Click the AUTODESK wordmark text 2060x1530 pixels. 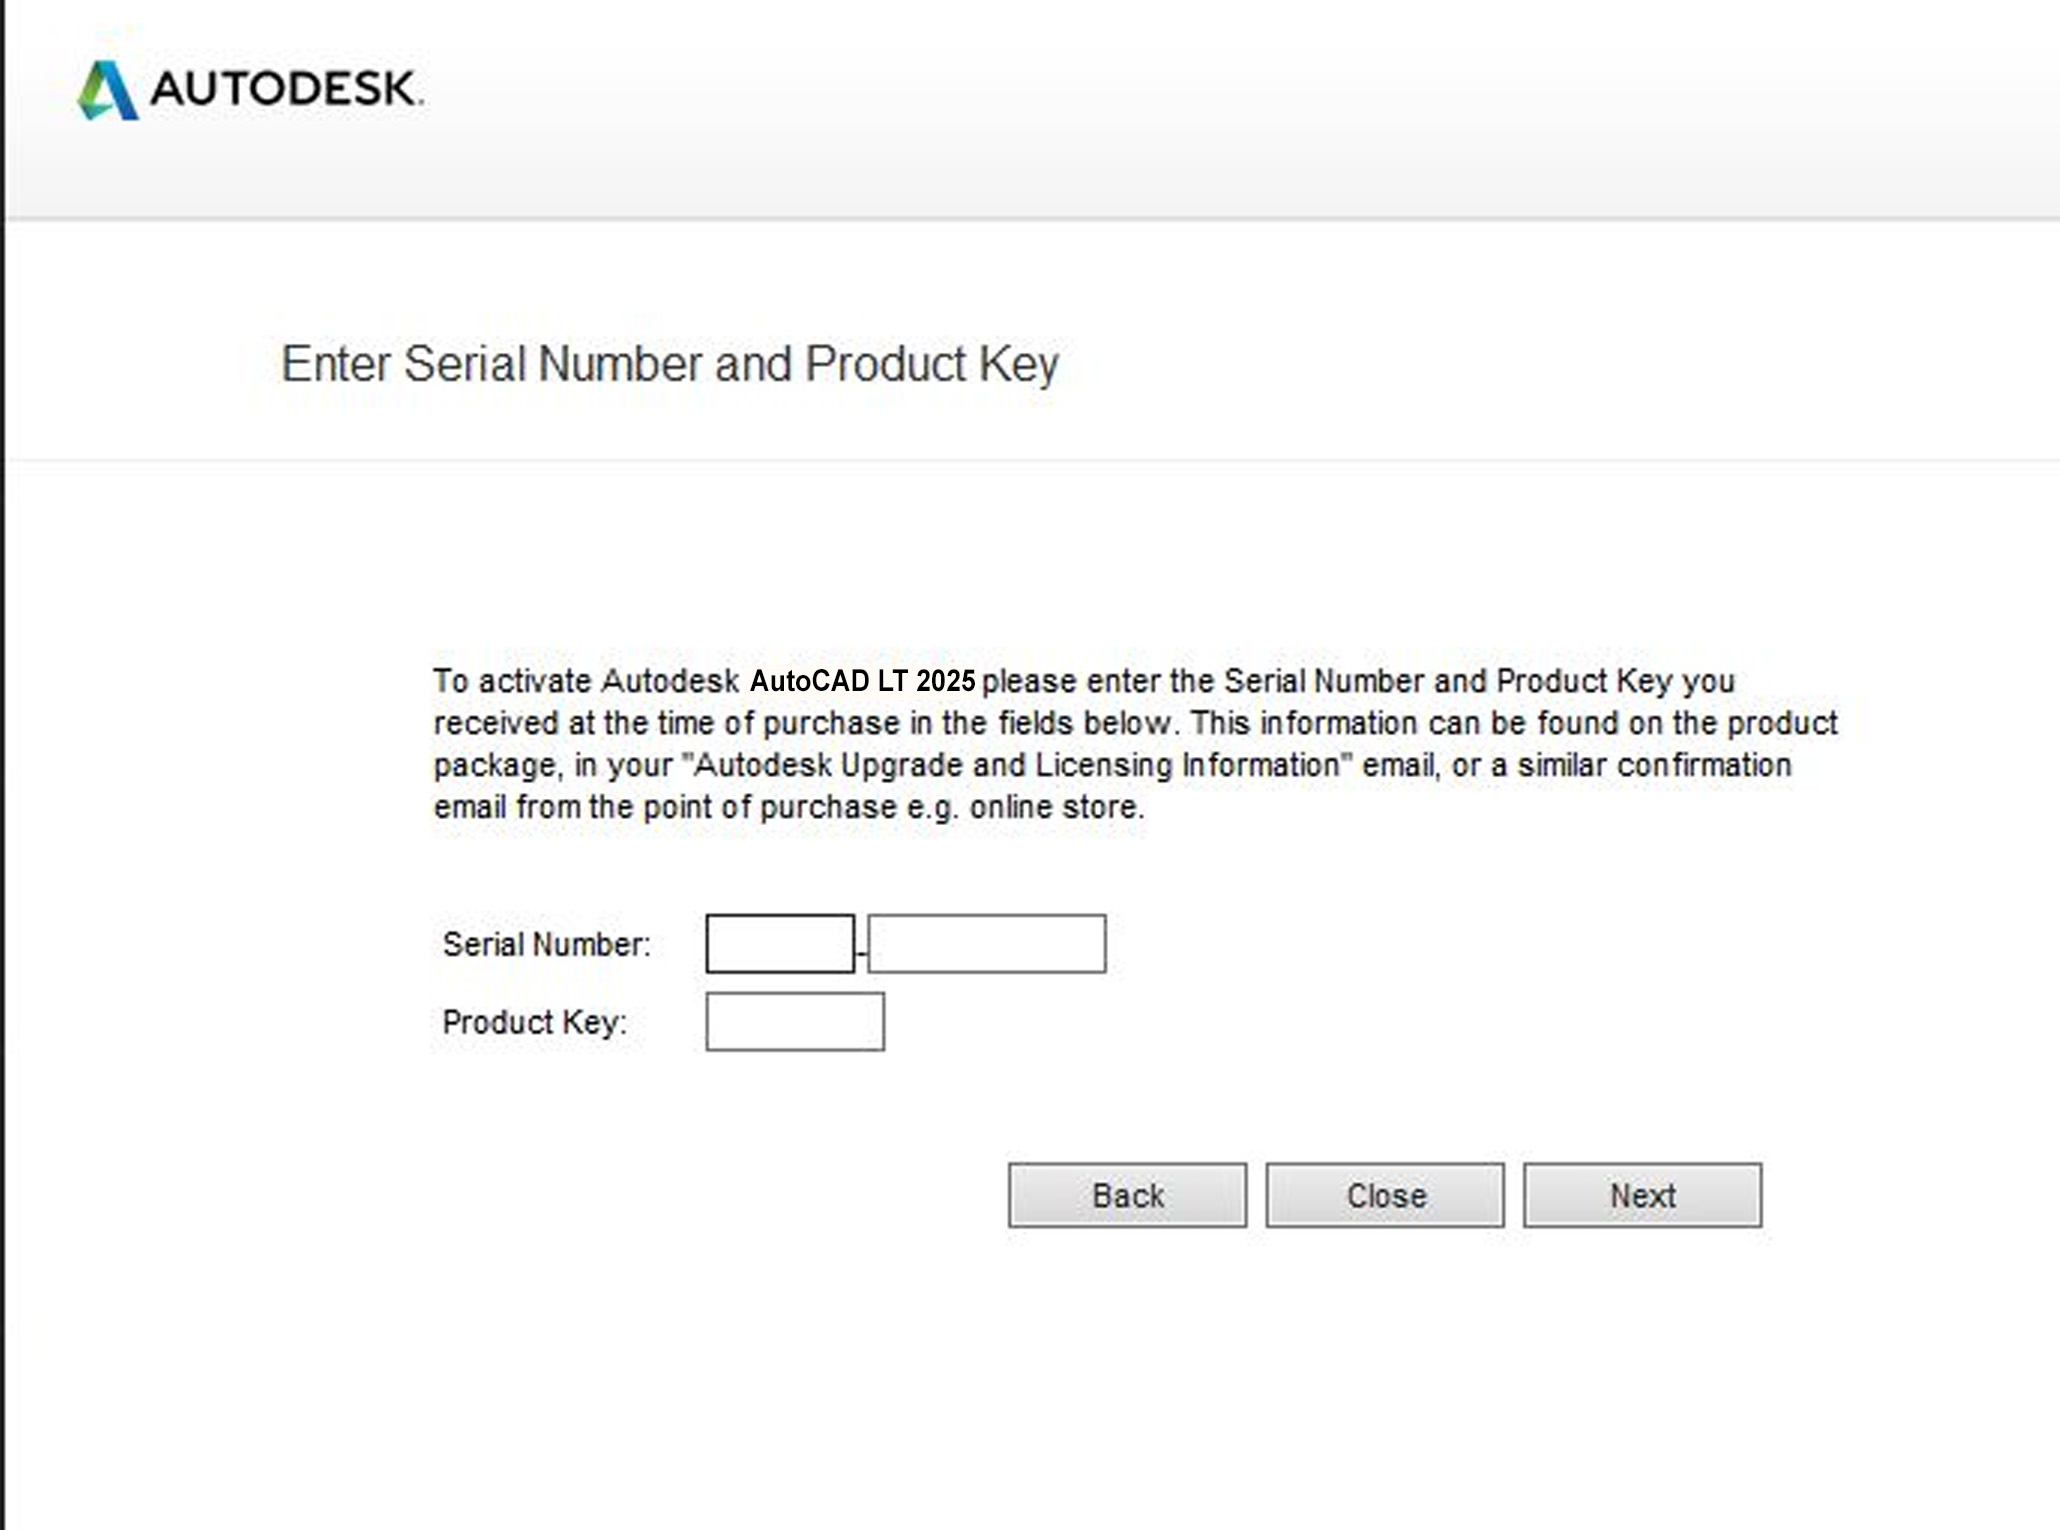coord(285,89)
